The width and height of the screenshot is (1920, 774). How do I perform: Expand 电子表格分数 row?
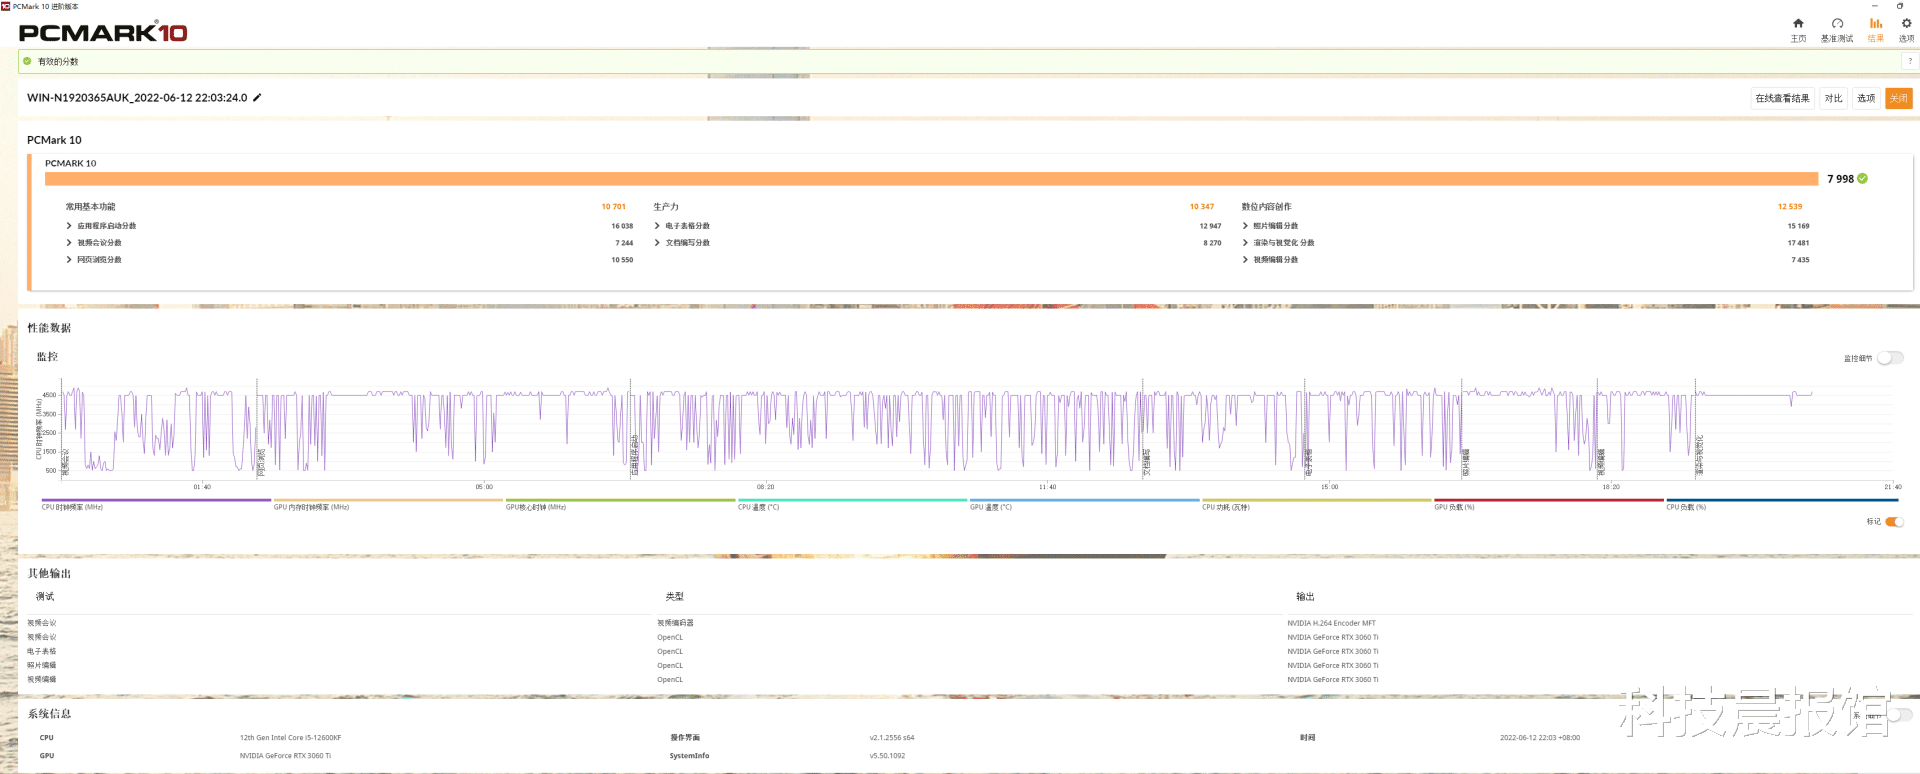[657, 226]
